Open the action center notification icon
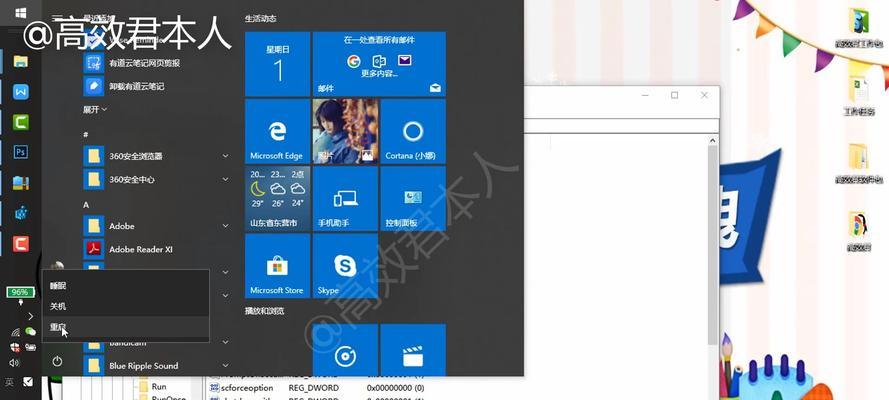This screenshot has width=889, height=400. pos(28,381)
